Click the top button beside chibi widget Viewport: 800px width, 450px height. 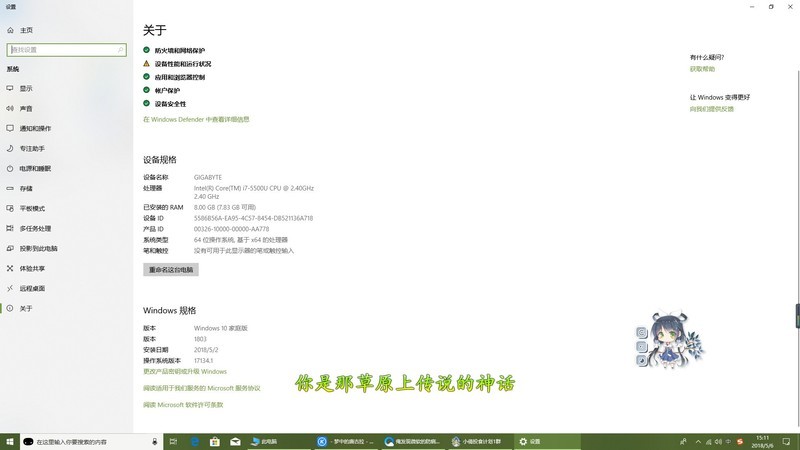coord(642,333)
